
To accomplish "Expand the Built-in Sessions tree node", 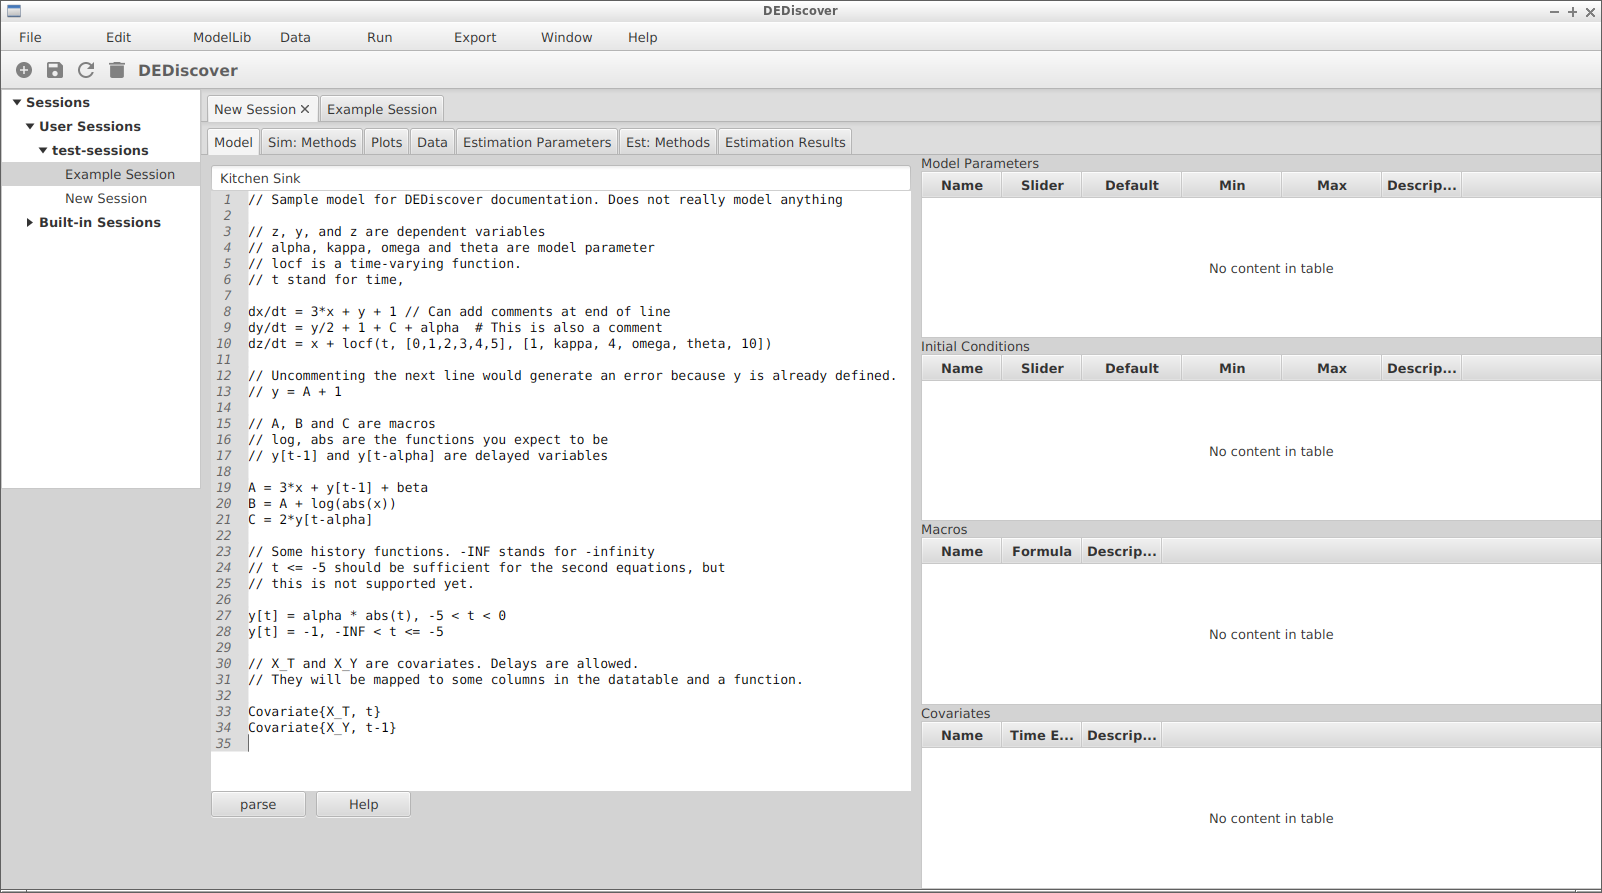I will pos(30,222).
